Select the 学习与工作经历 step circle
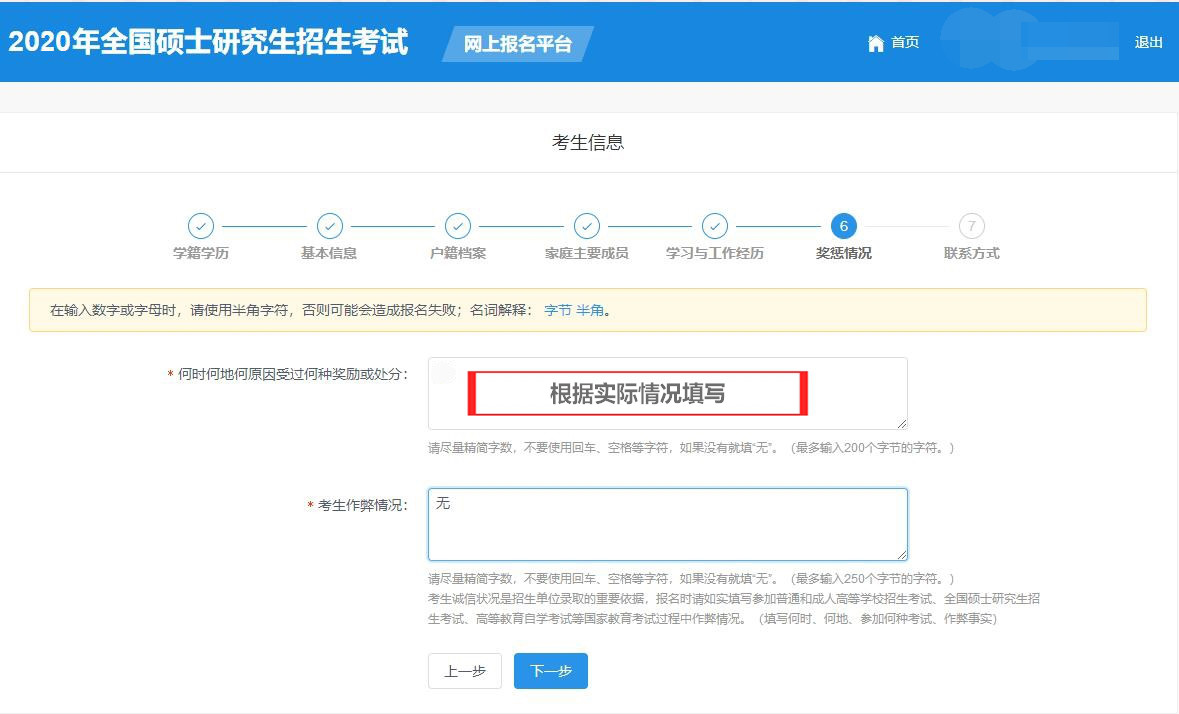 pyautogui.click(x=715, y=226)
